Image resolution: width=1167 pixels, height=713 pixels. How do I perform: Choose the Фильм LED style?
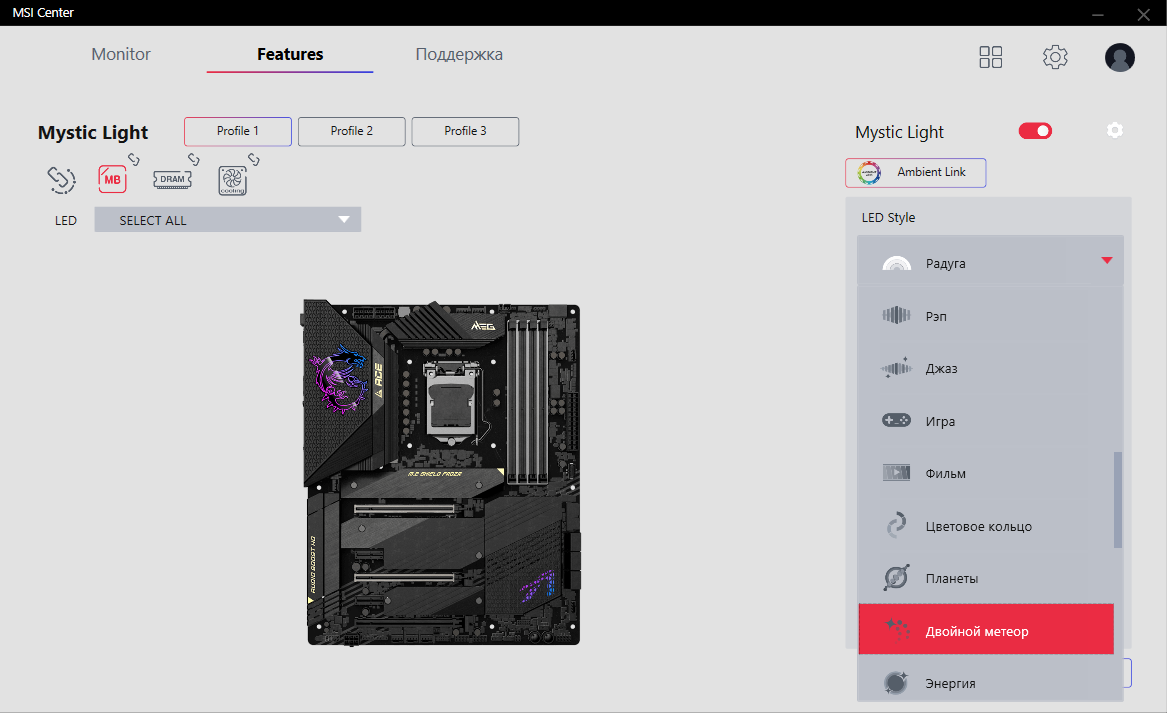[985, 473]
